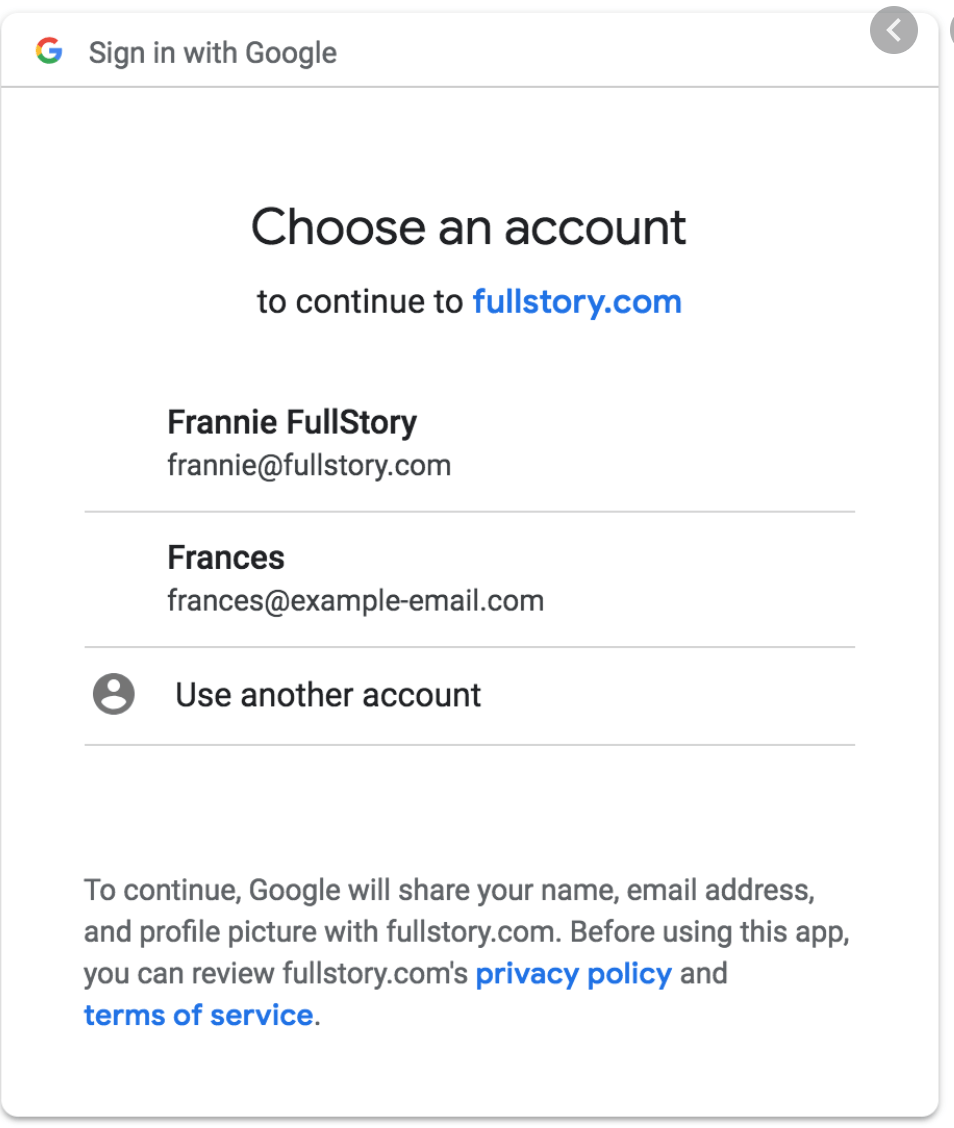The height and width of the screenshot is (1128, 954).
Task: Choose the frannie@fullstory.com email address
Action: (x=309, y=465)
